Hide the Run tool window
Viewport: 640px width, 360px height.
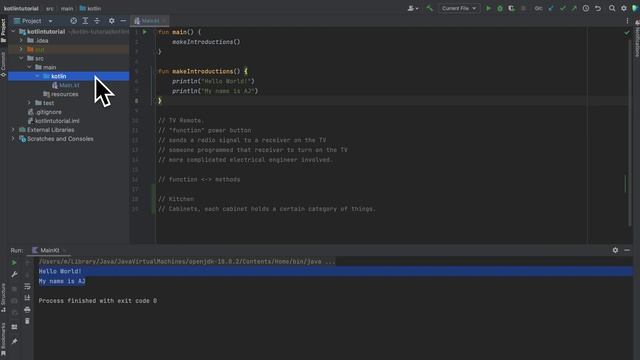[627, 250]
